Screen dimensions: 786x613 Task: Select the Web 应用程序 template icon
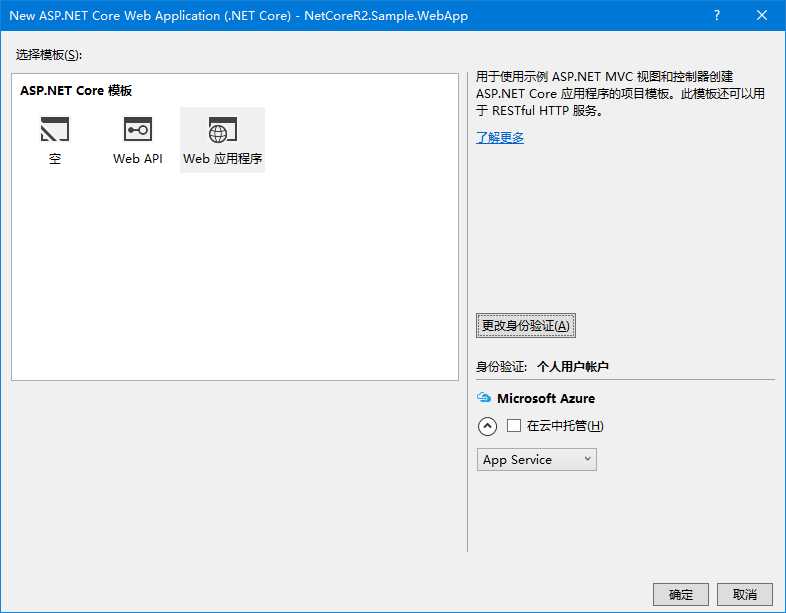[x=223, y=130]
